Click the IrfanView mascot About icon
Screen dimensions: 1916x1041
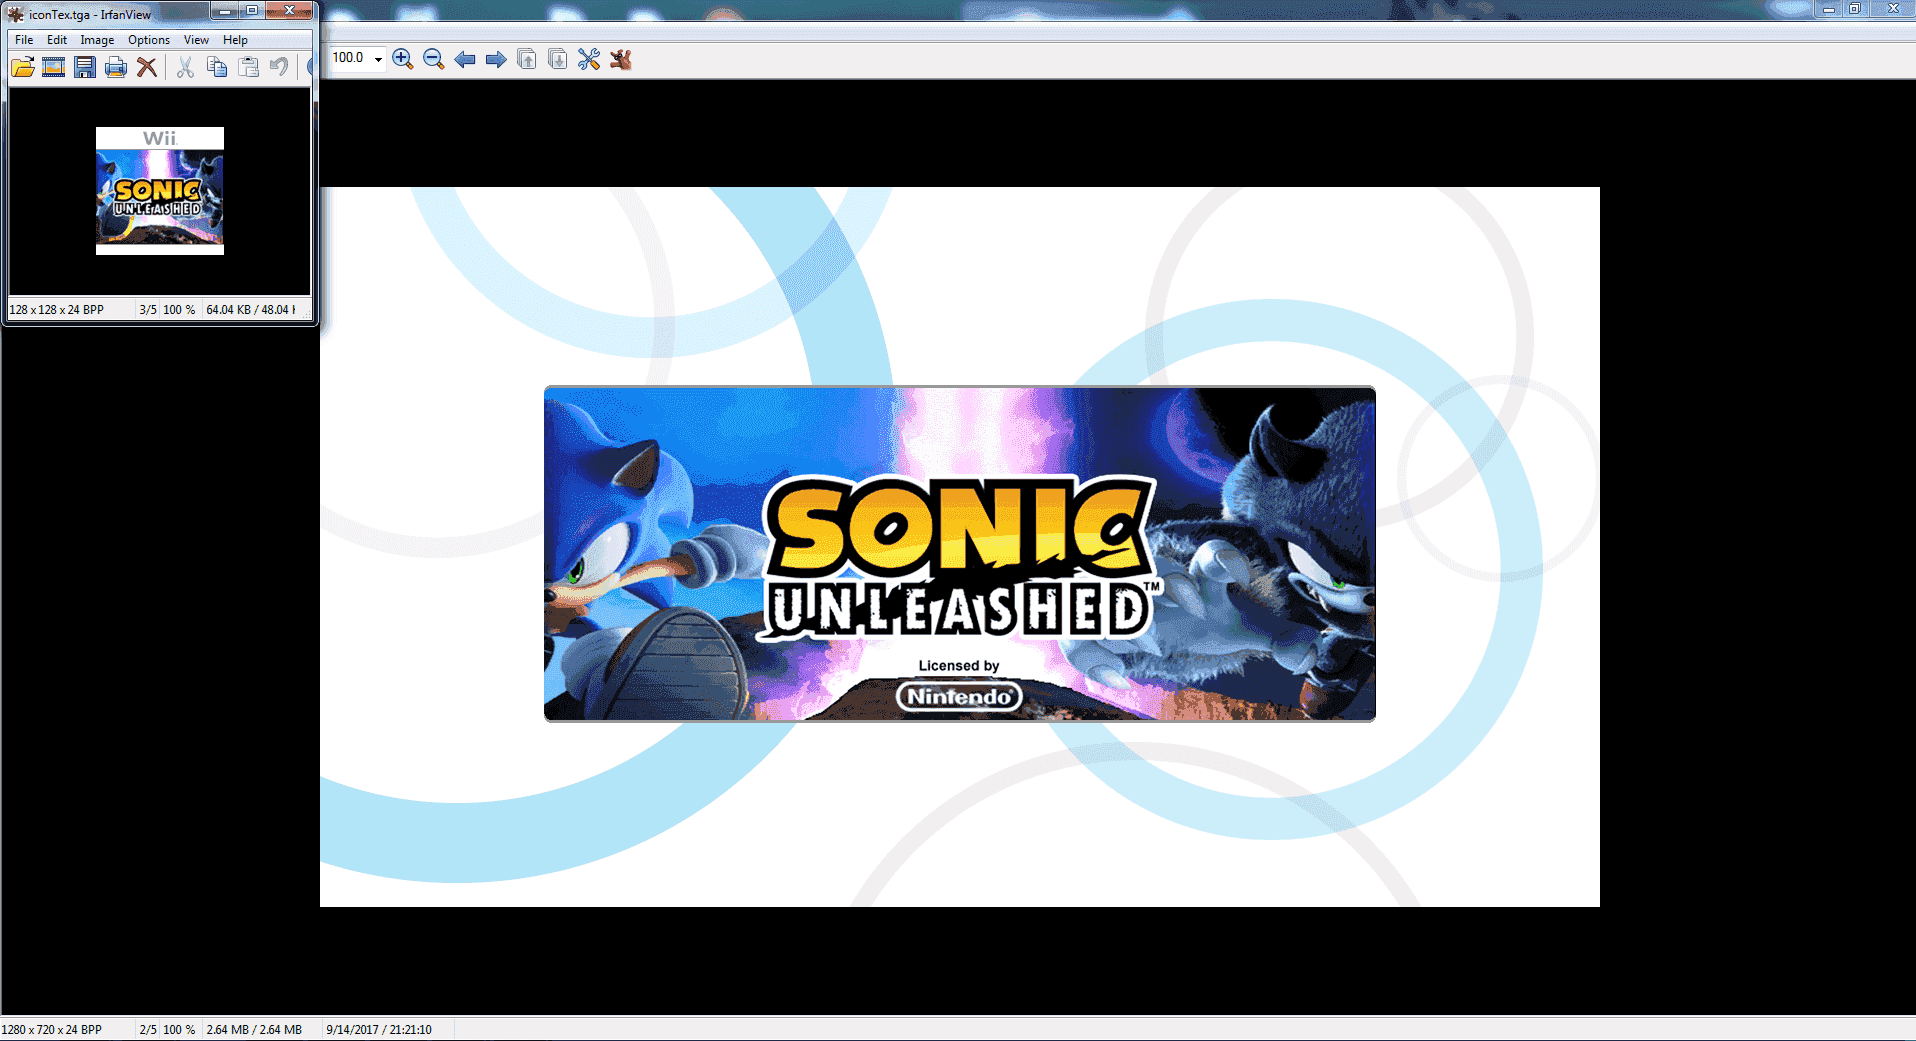621,59
